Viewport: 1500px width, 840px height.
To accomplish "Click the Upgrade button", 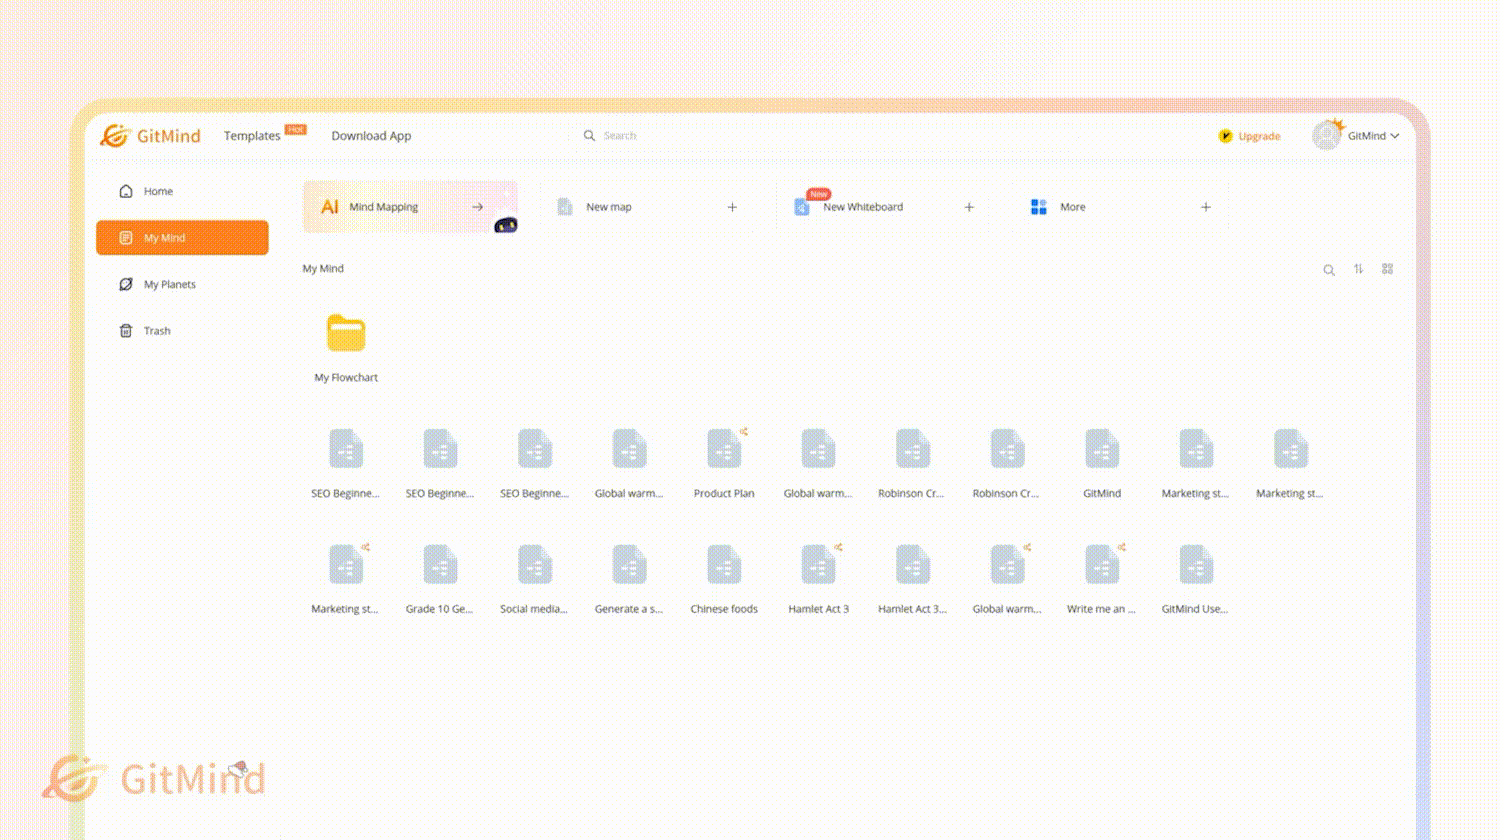I will point(1249,136).
